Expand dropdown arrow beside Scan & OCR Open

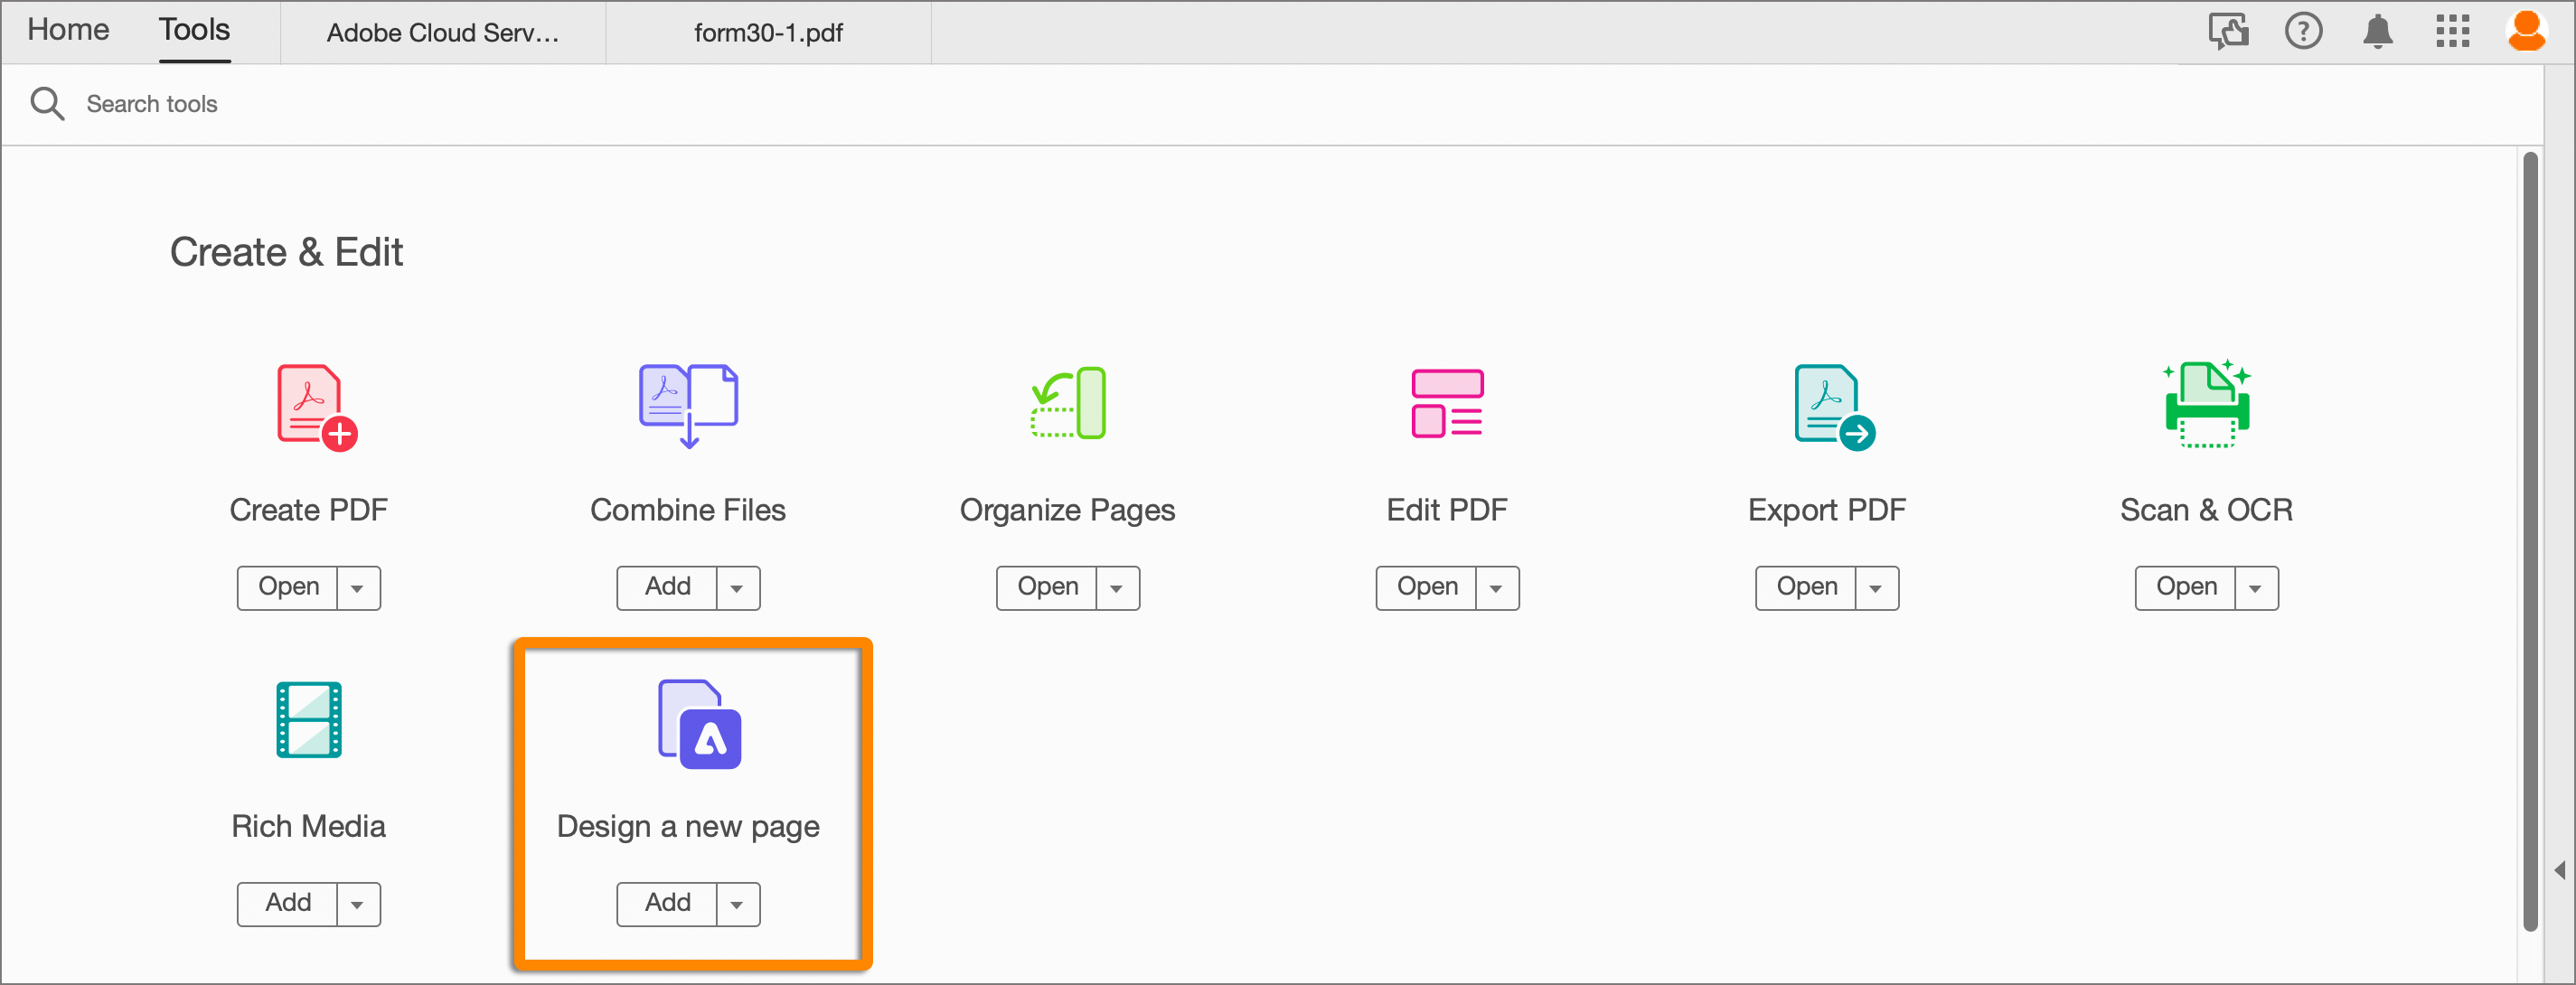pos(2255,588)
